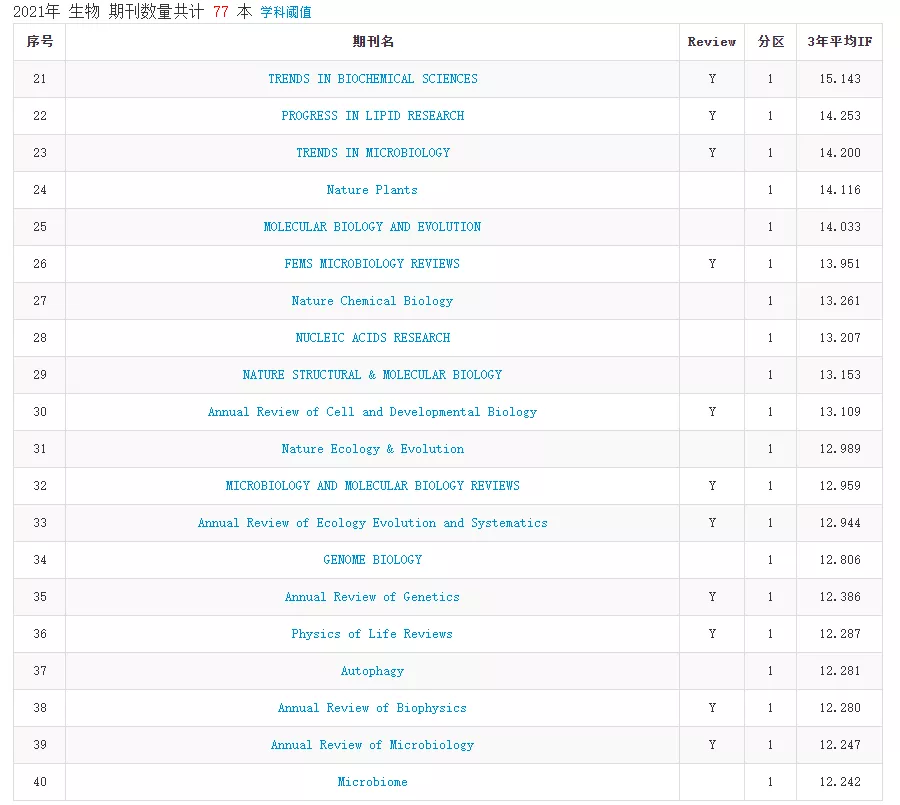The image size is (900, 805).
Task: Click the 期刊名 column header
Action: (372, 42)
